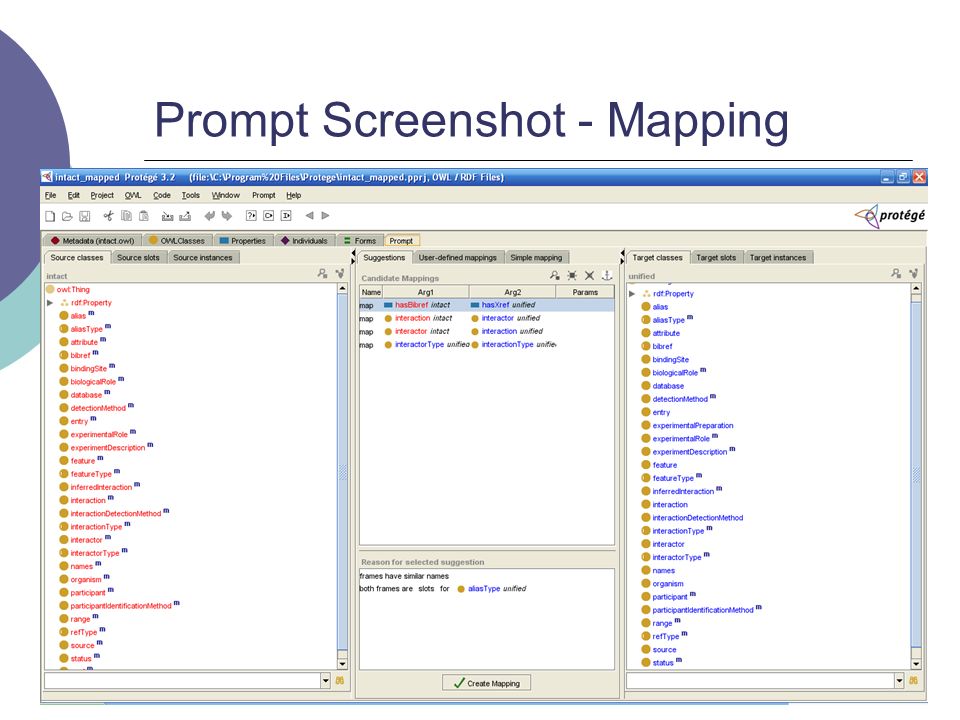Viewport: 960px width, 720px height.
Task: Click the source tree scrollbar down arrow
Action: click(342, 664)
